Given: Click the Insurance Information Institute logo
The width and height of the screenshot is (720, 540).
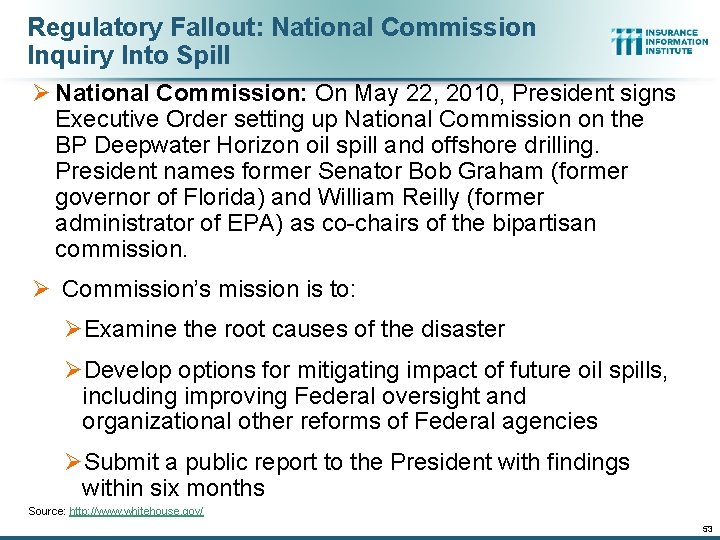Looking at the screenshot, I should point(659,41).
